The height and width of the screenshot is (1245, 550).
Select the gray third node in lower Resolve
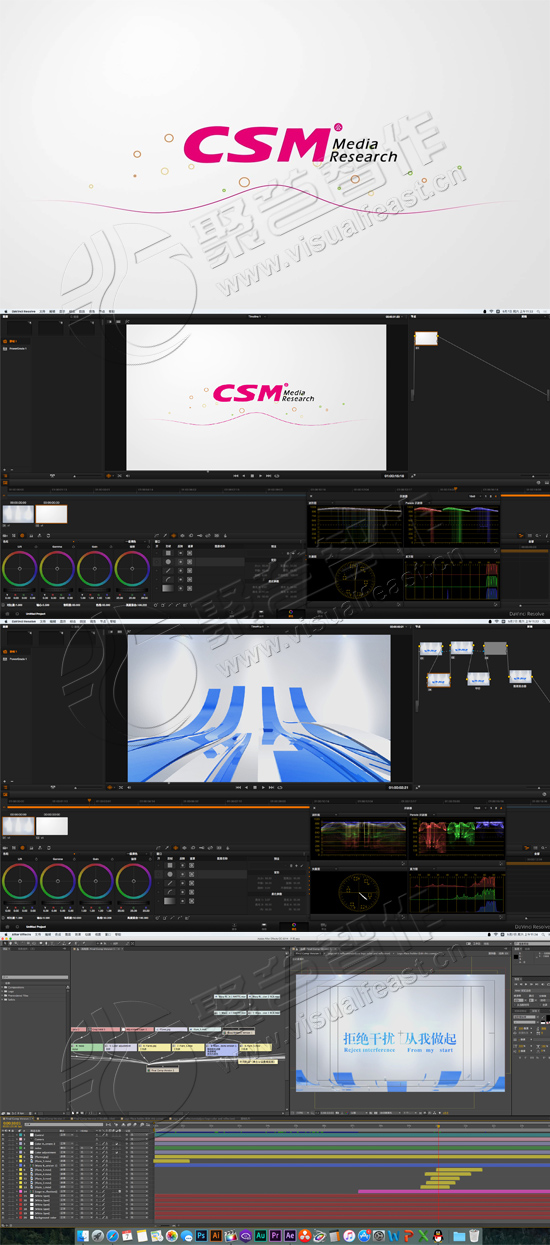[495, 648]
